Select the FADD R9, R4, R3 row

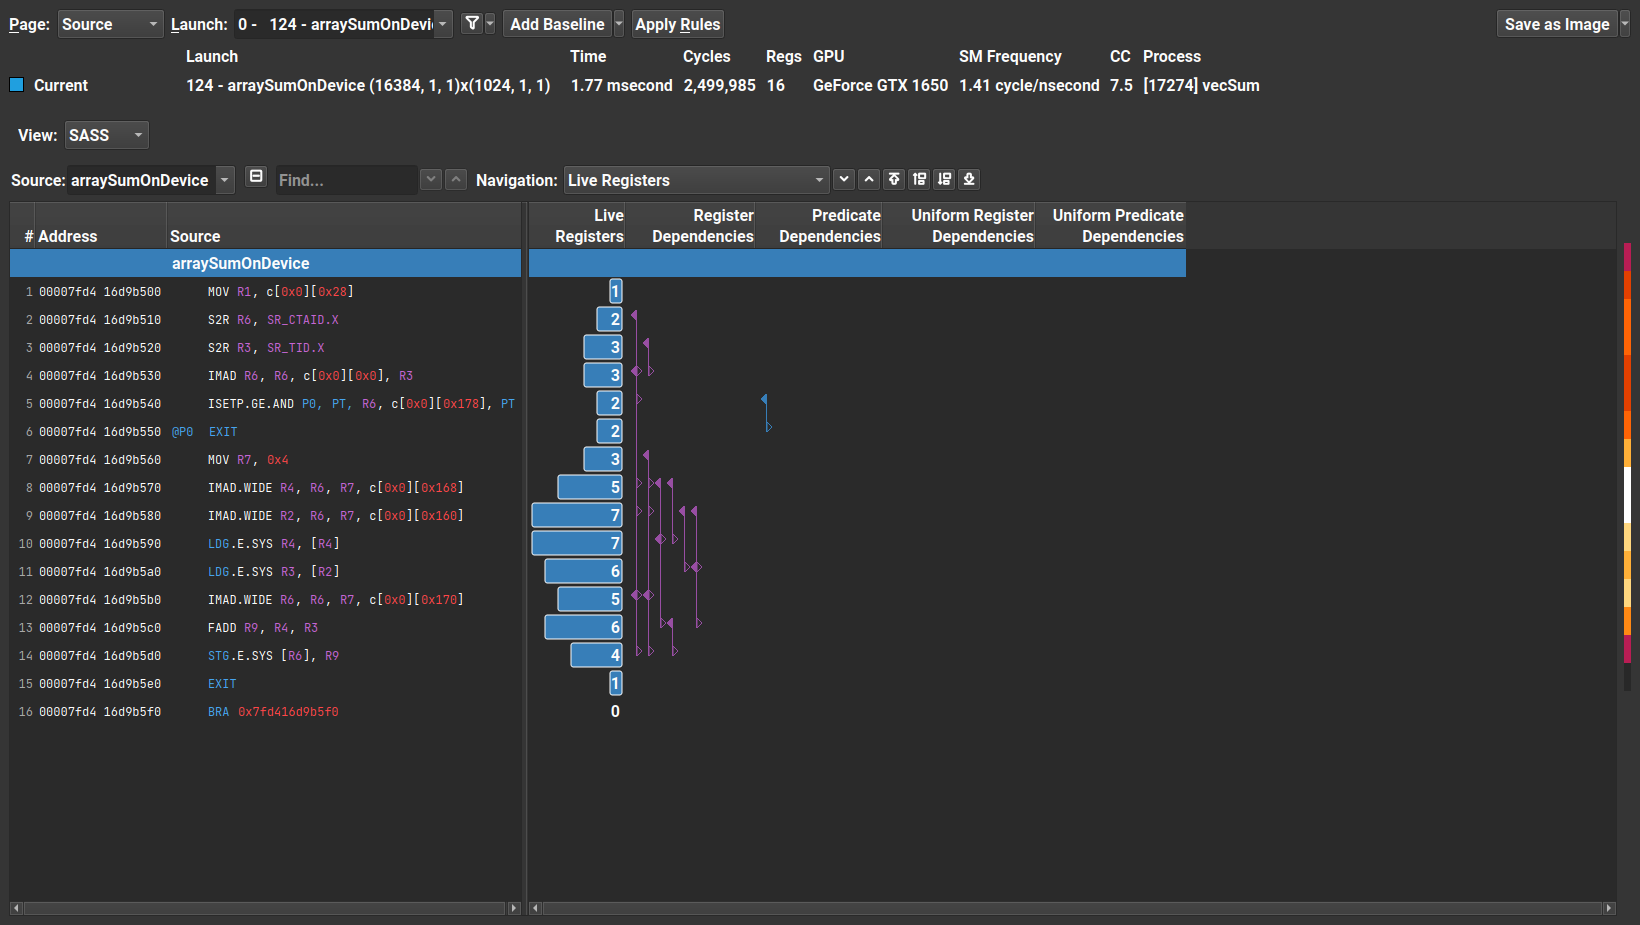click(265, 628)
